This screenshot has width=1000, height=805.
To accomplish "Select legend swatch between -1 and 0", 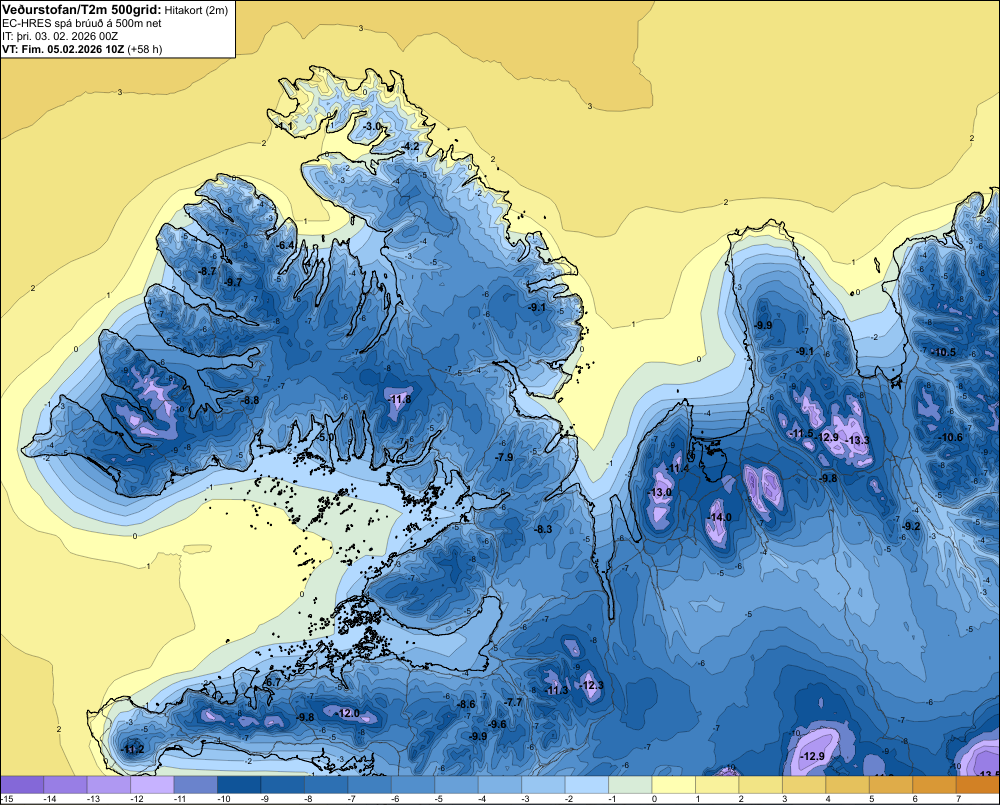I will click(x=630, y=784).
